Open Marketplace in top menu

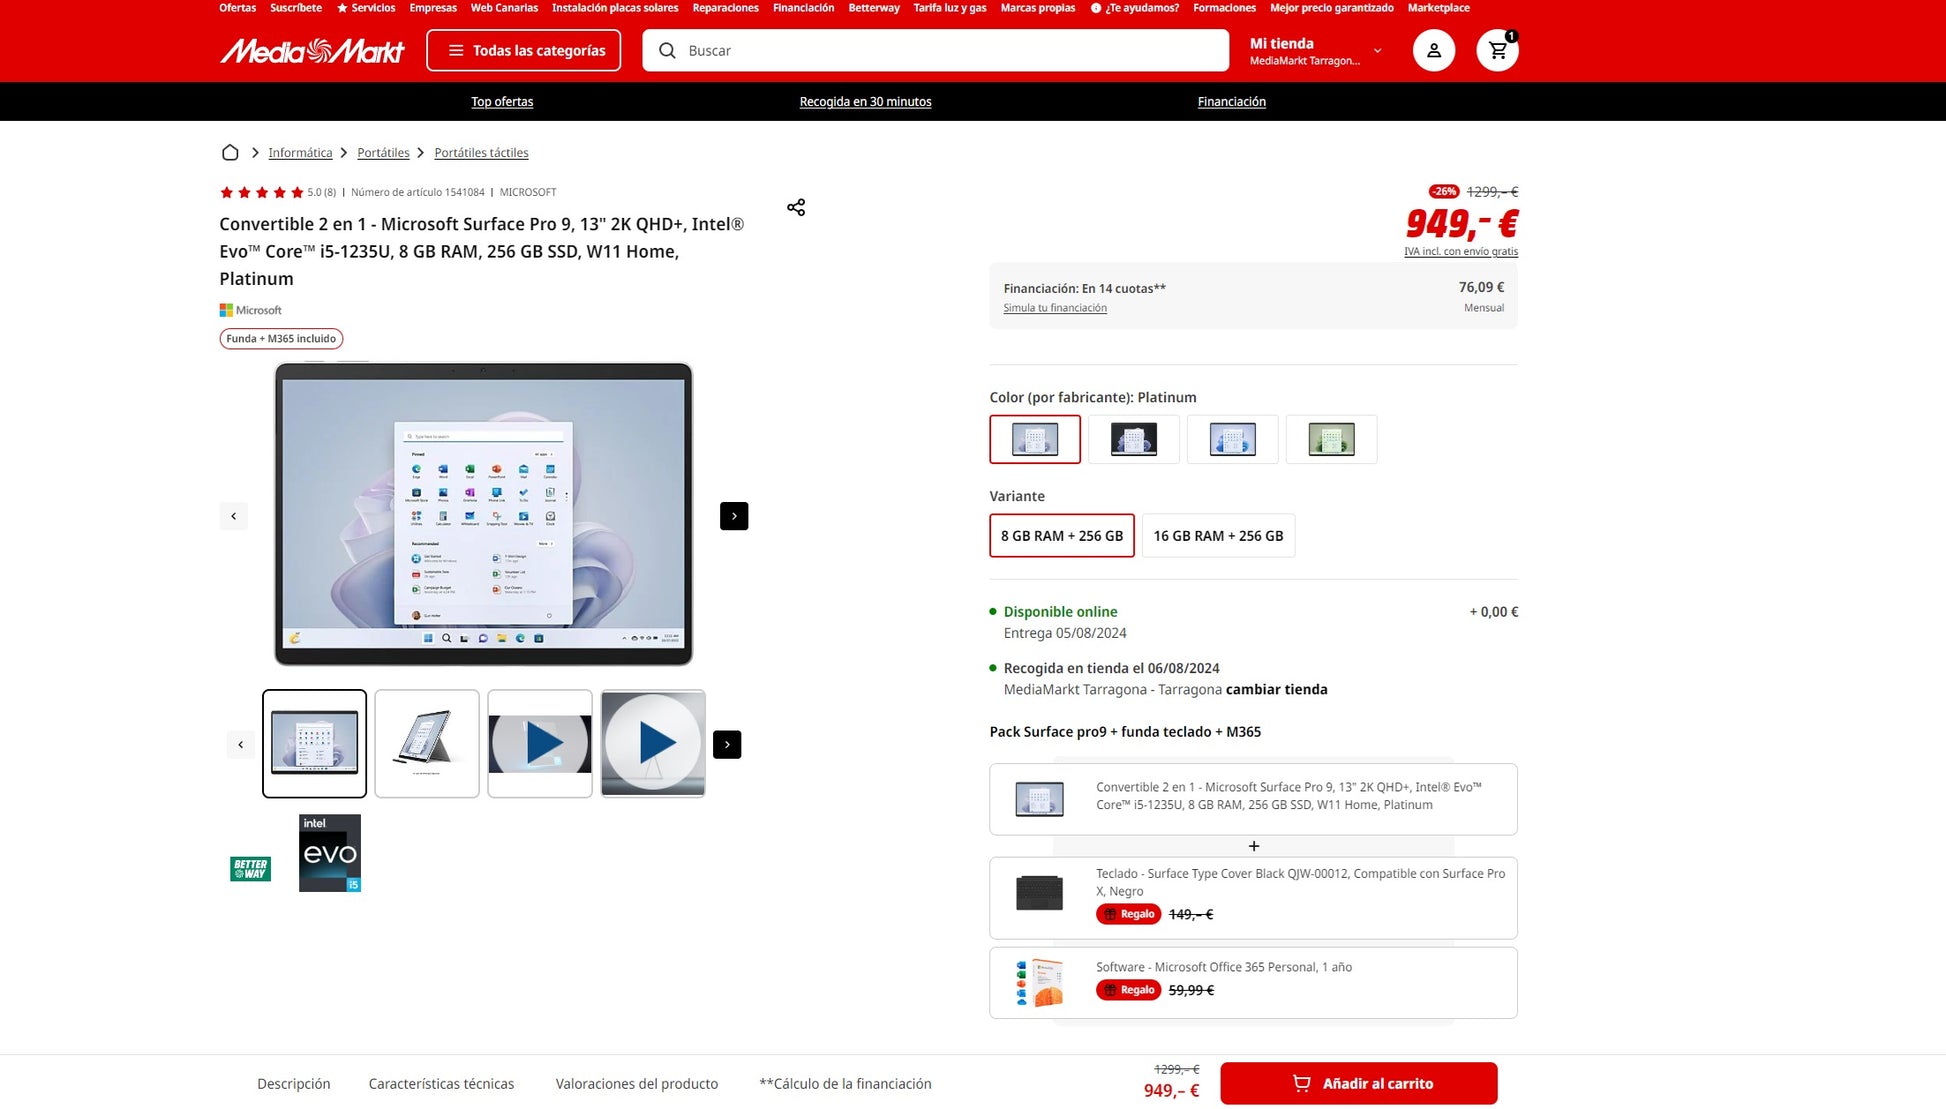[1438, 8]
